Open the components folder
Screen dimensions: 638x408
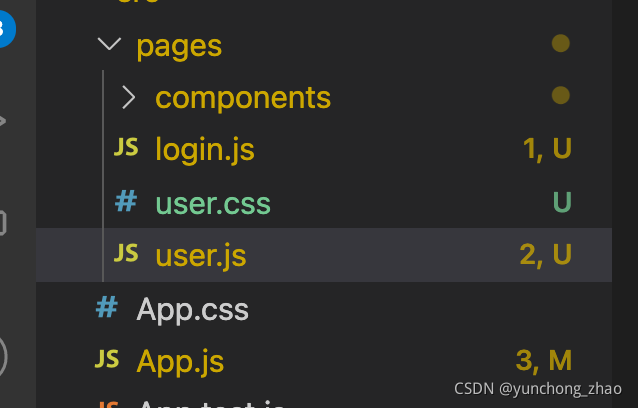click(243, 98)
